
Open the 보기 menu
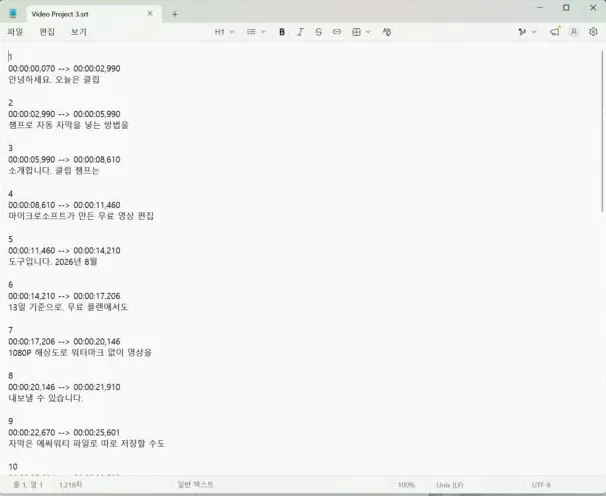pyautogui.click(x=78, y=32)
